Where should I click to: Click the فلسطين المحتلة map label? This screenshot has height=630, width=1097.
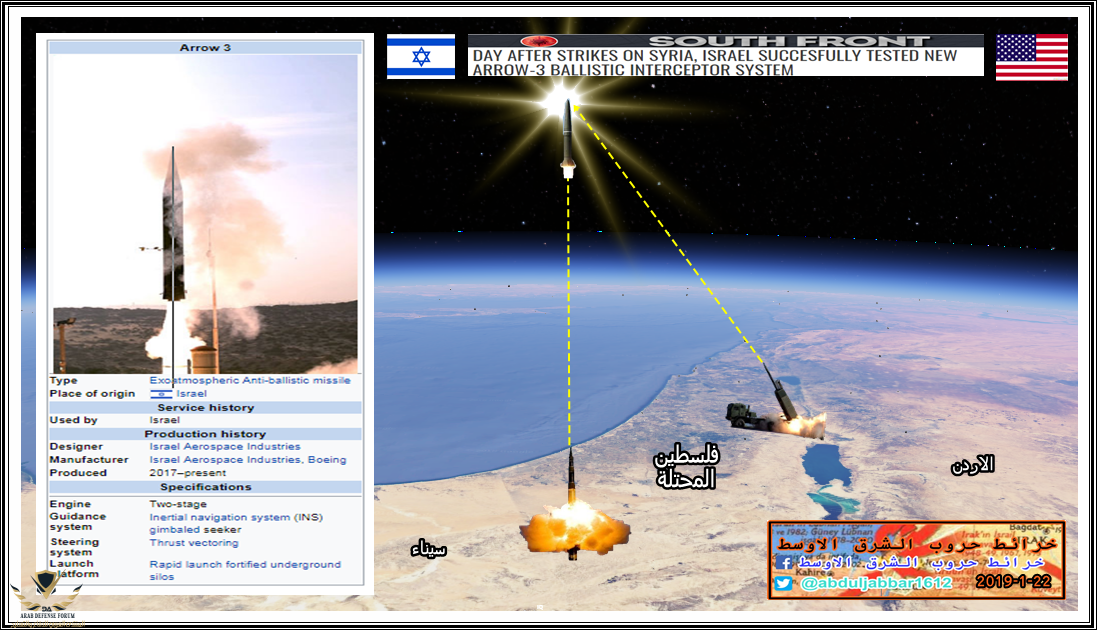click(x=686, y=467)
